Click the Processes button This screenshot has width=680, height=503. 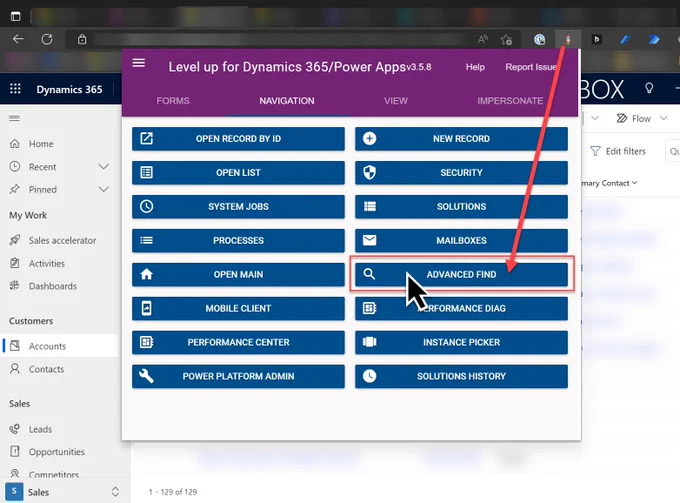point(238,240)
